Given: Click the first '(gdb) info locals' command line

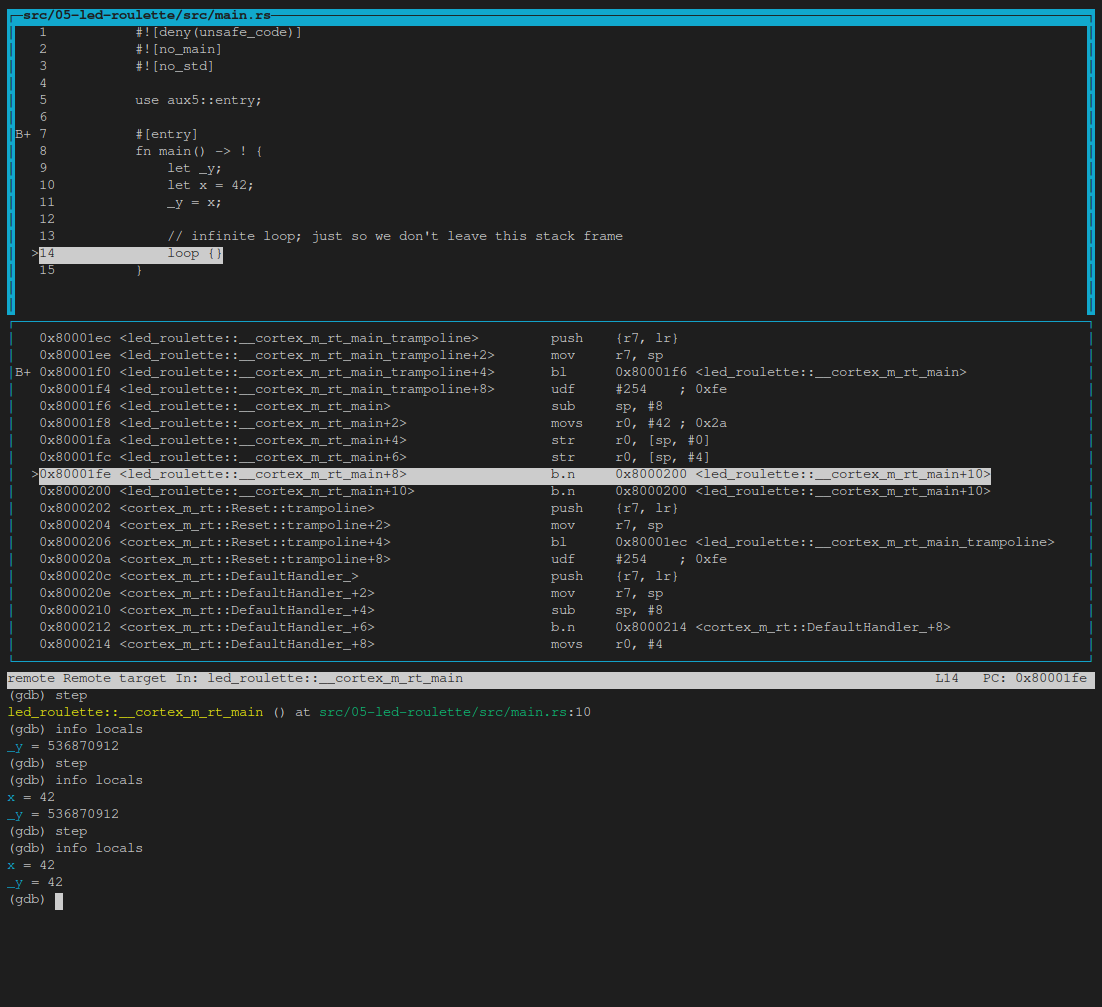Looking at the screenshot, I should click(76, 729).
